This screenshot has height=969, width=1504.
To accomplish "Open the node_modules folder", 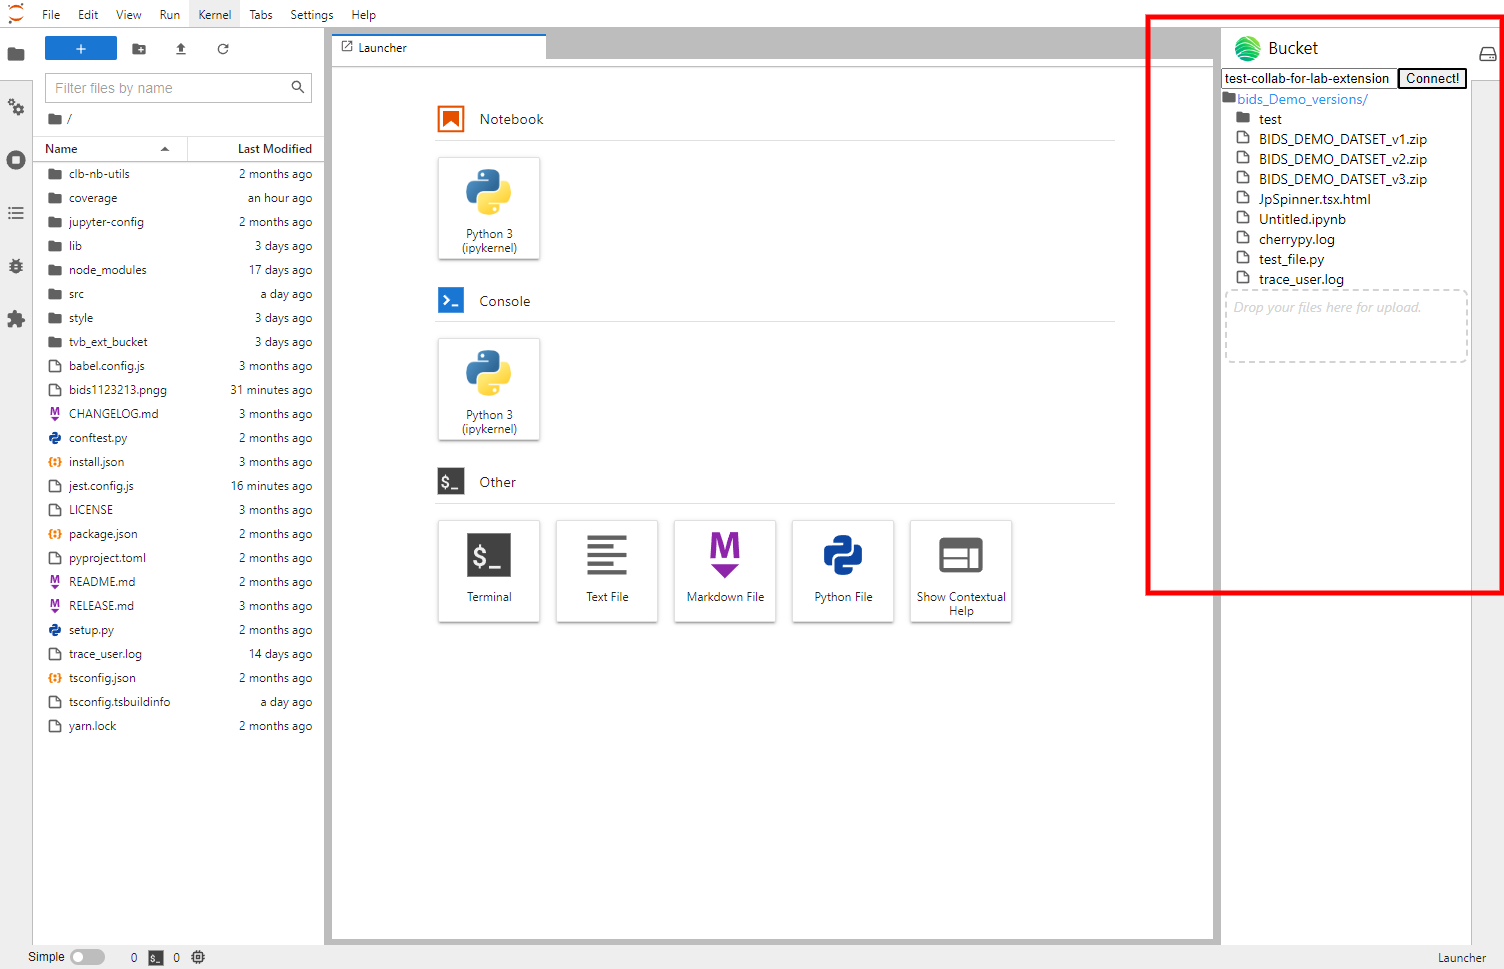I will 107,270.
